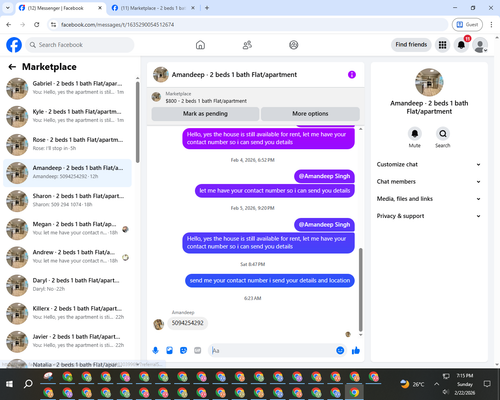
Task: Open the account profile avatar menu
Action: pos(480,45)
